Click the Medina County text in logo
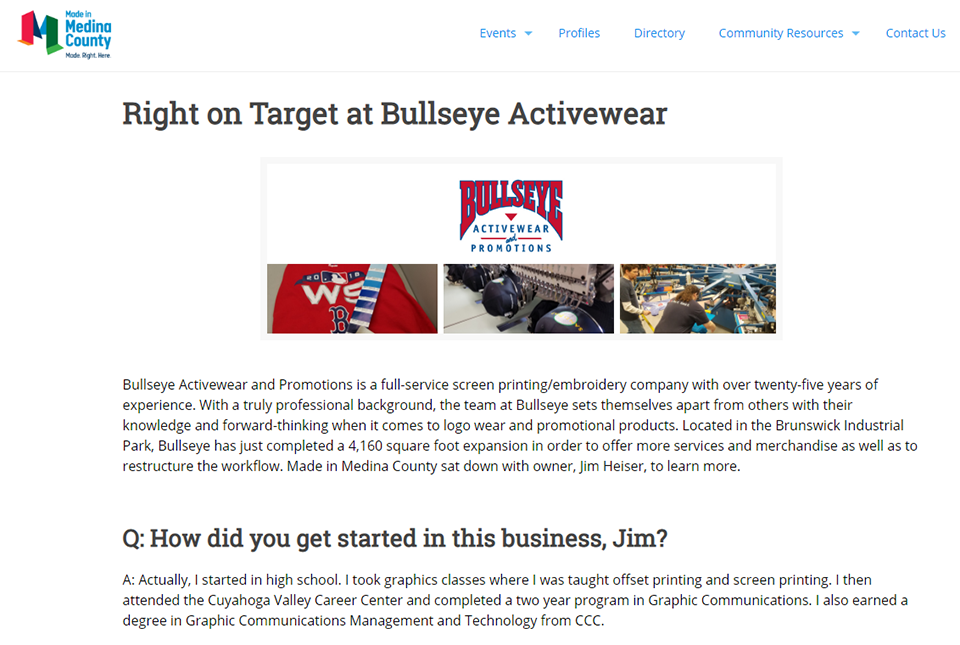Screen dimensions: 960x645 point(88,34)
